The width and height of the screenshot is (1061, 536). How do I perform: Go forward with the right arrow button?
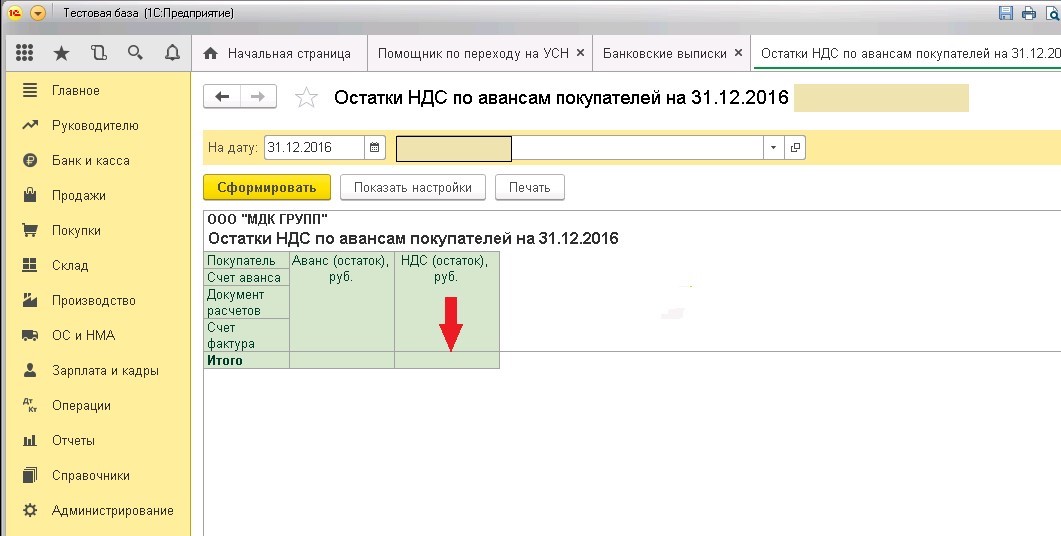coord(258,97)
